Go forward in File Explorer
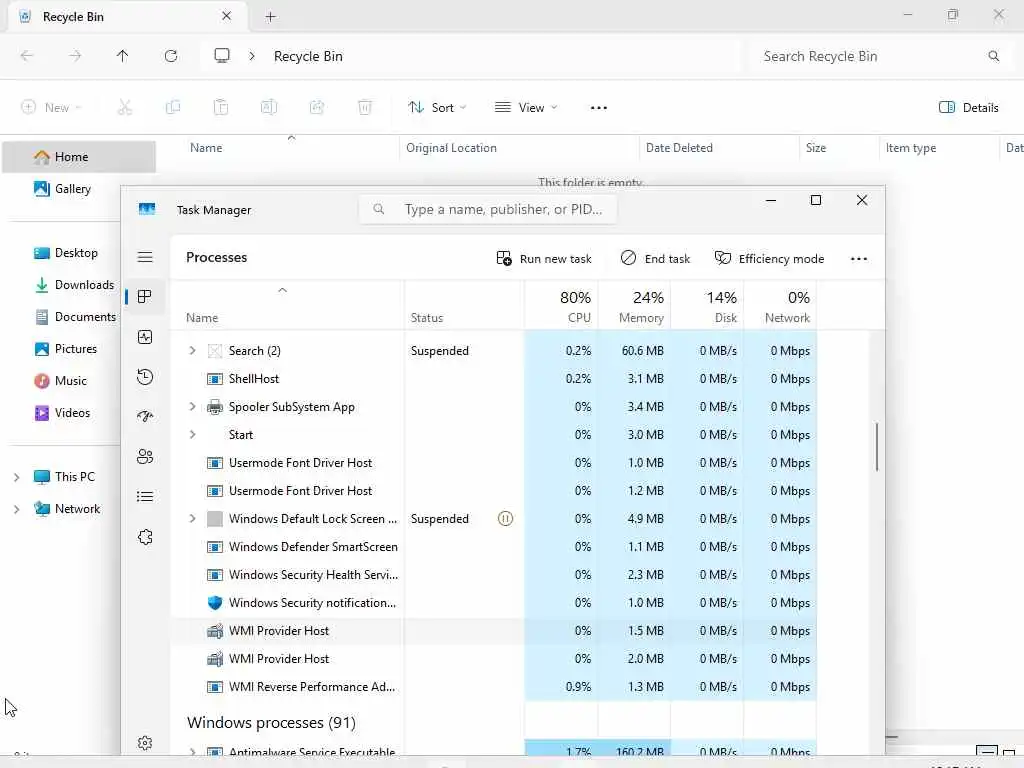The image size is (1024, 768). pyautogui.click(x=75, y=56)
